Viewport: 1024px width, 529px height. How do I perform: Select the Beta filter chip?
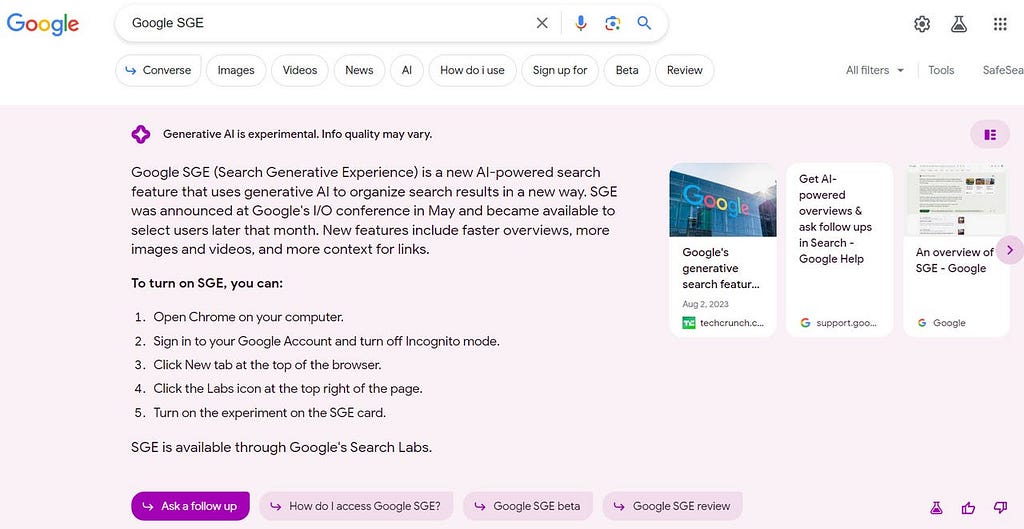[x=627, y=70]
